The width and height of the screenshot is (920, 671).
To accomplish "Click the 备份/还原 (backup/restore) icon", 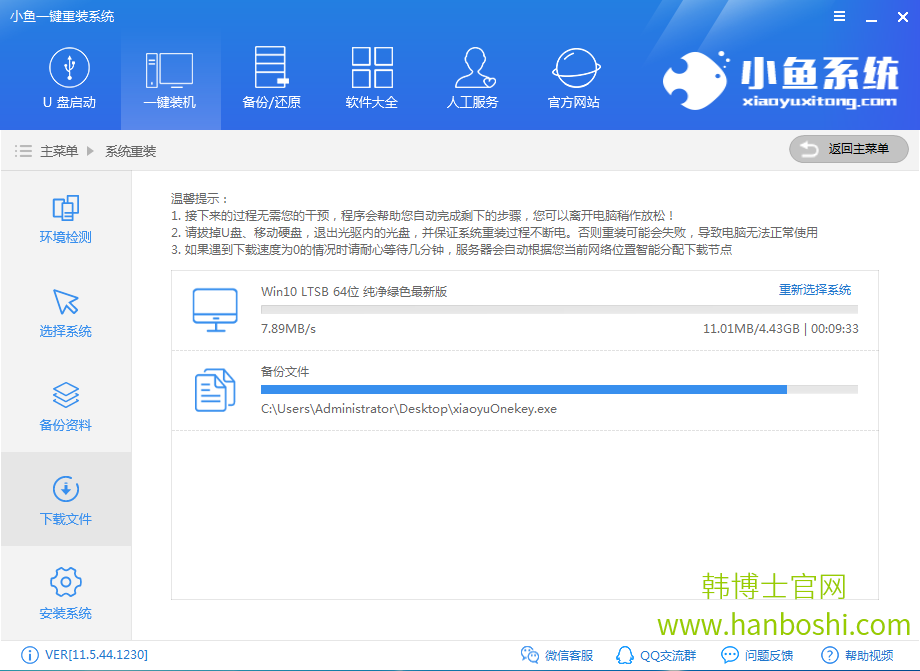I will [x=270, y=78].
